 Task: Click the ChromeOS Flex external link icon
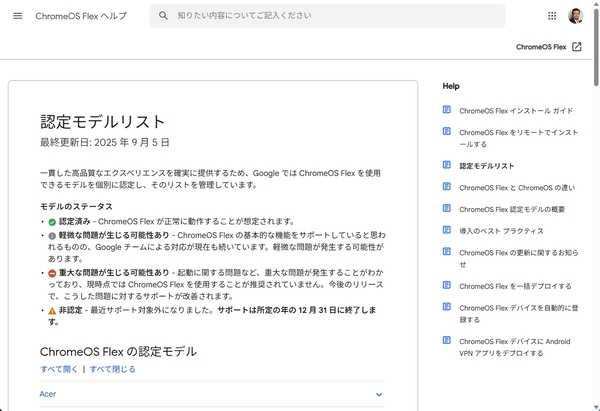point(577,47)
